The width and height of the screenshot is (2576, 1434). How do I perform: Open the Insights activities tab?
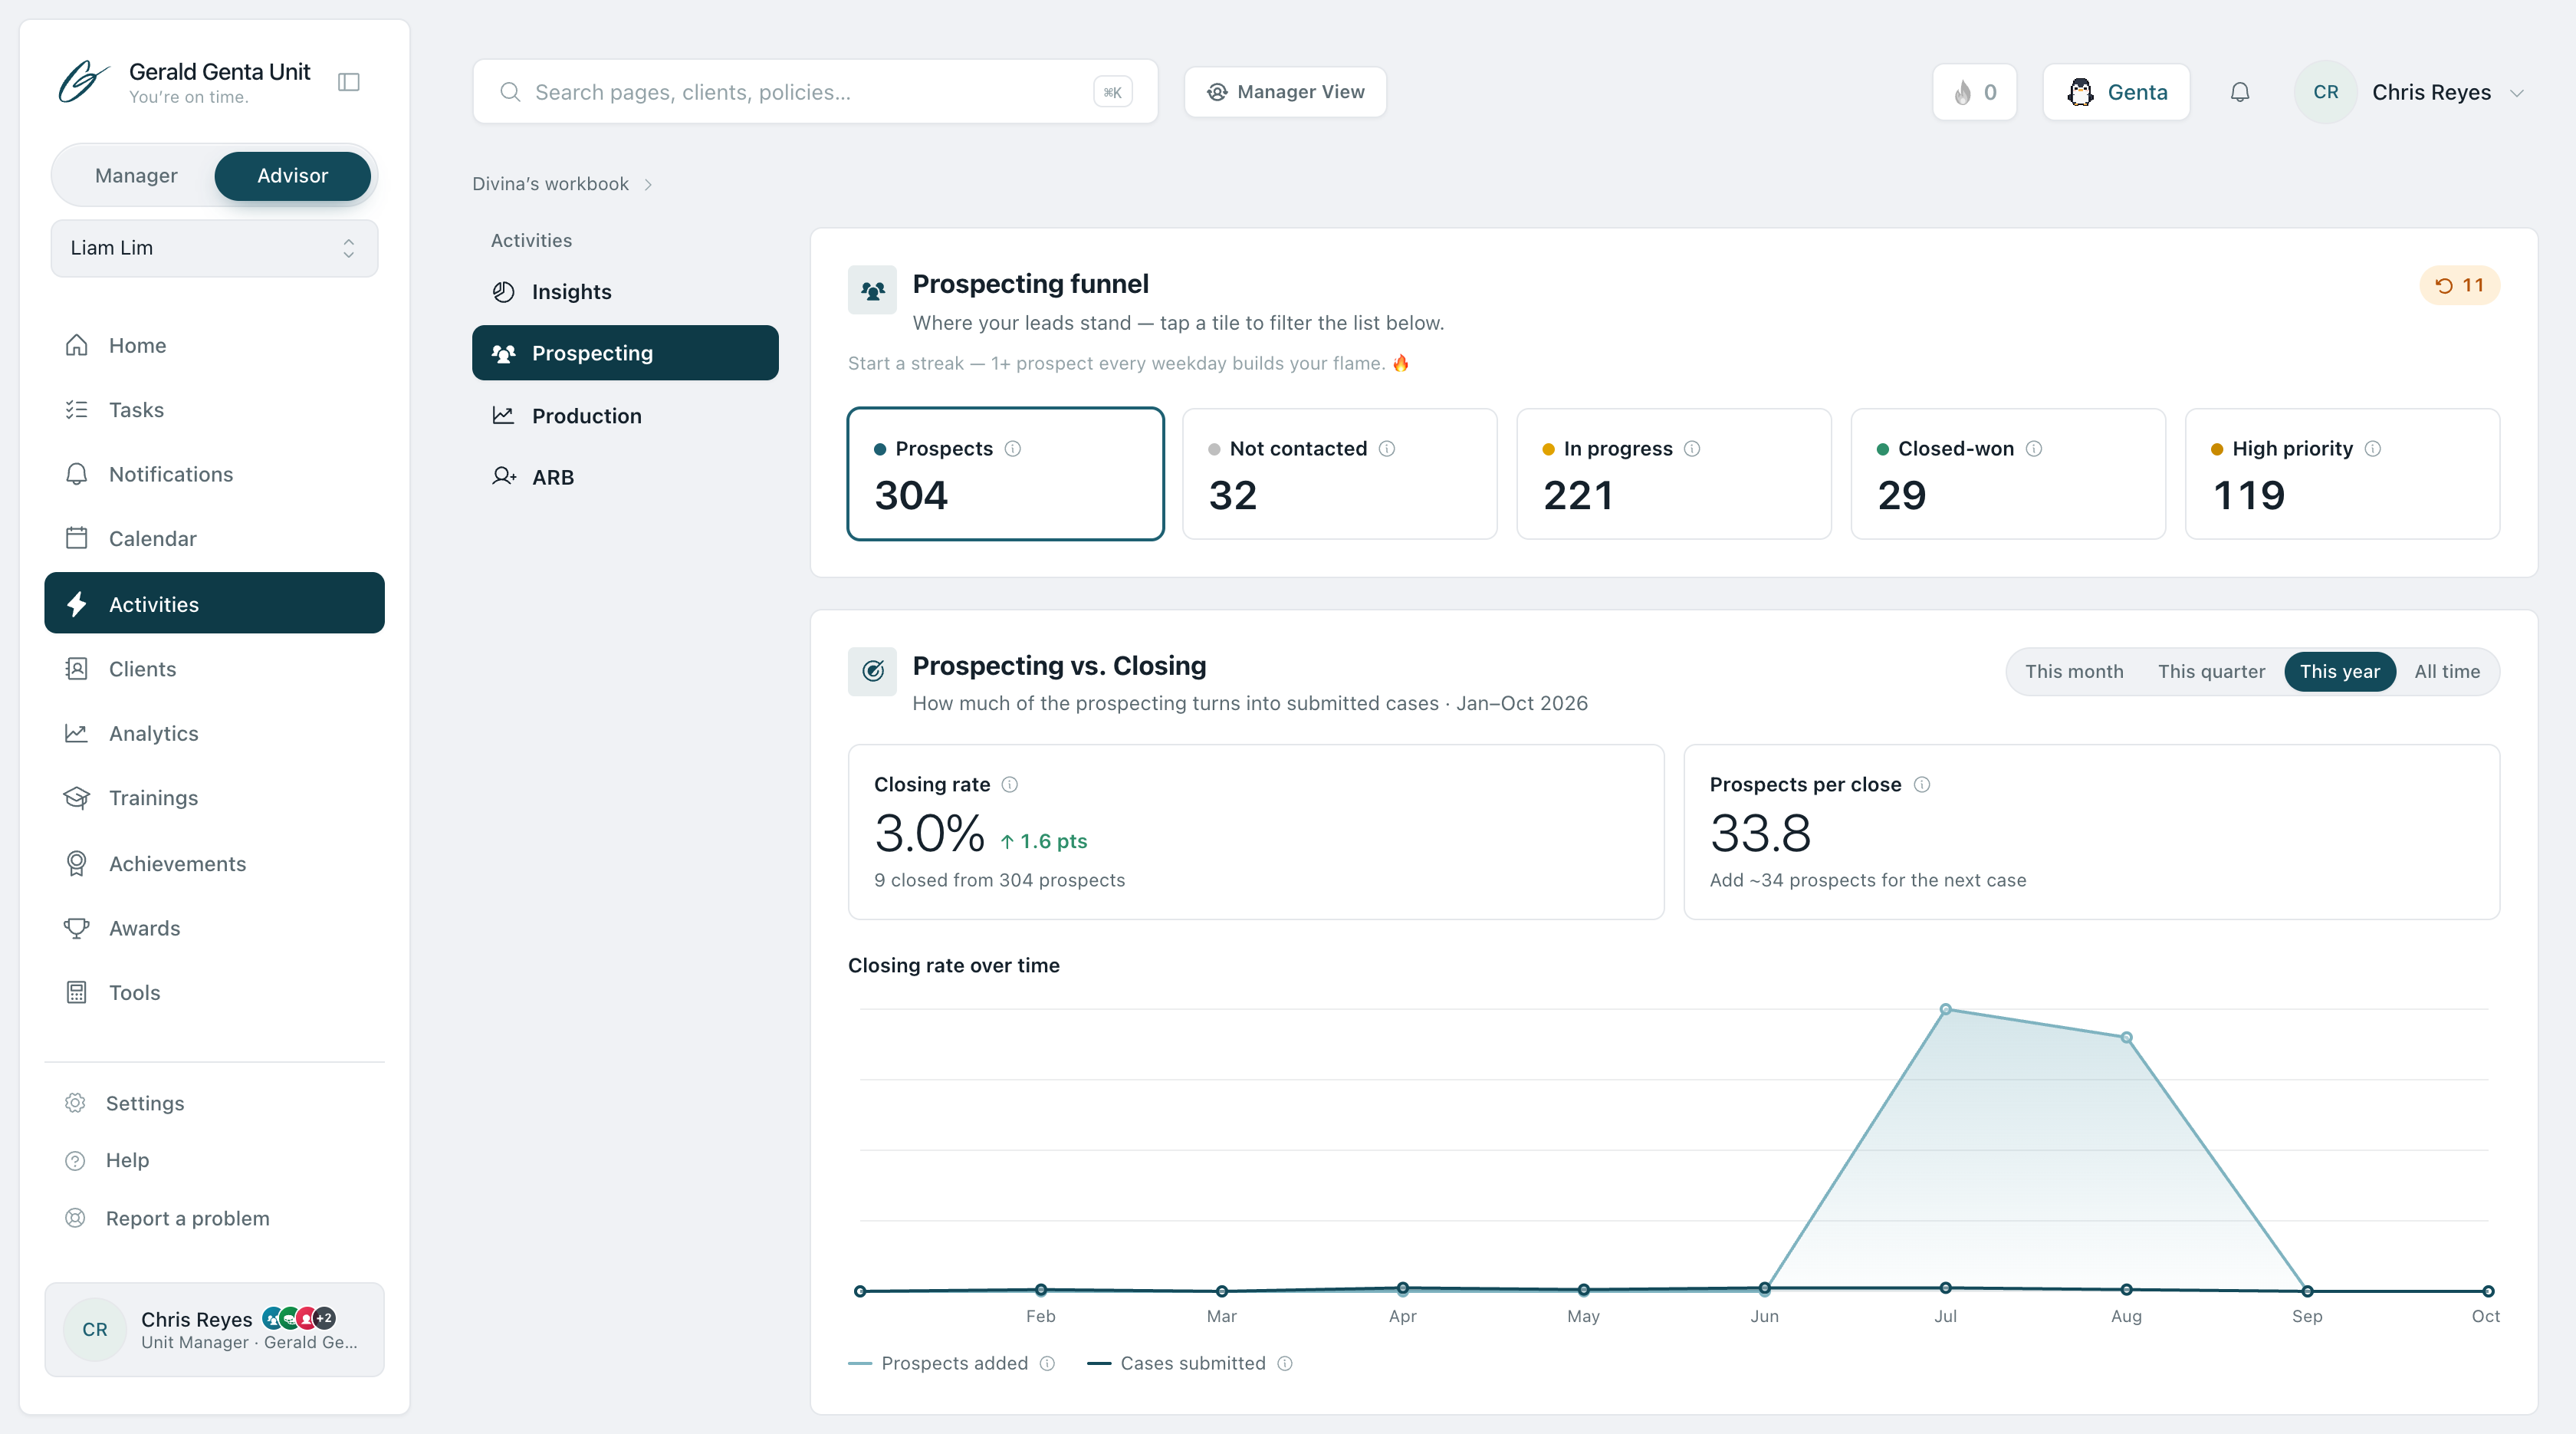click(625, 292)
